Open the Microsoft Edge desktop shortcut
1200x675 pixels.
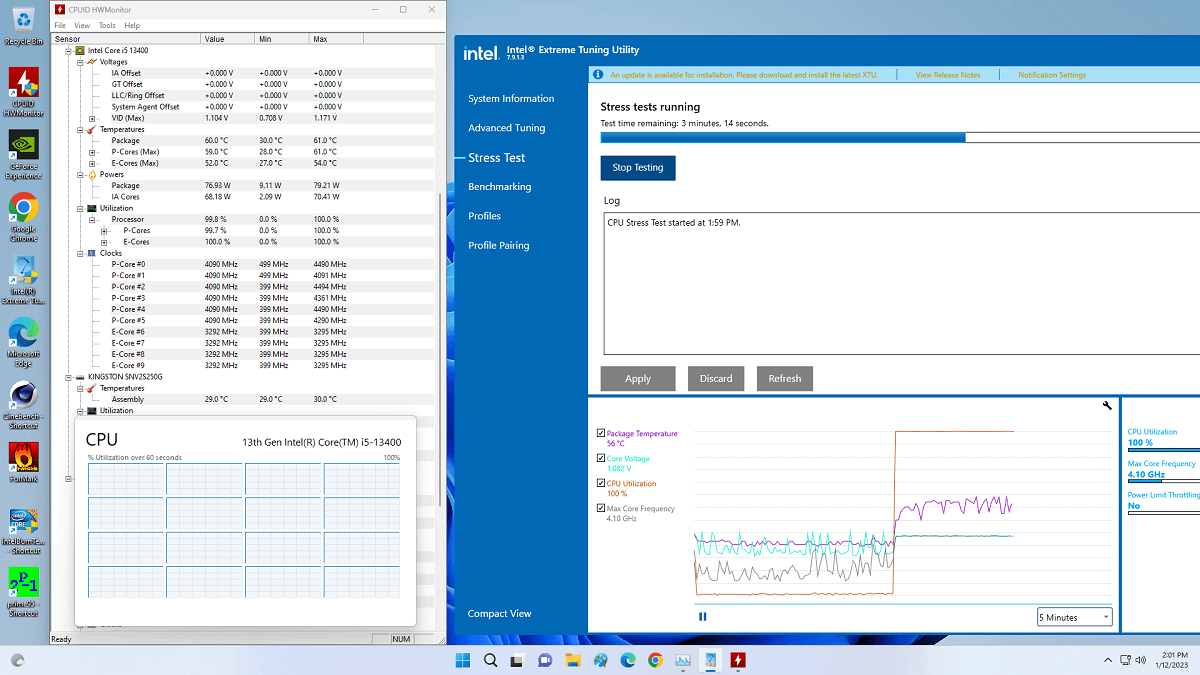[24, 342]
